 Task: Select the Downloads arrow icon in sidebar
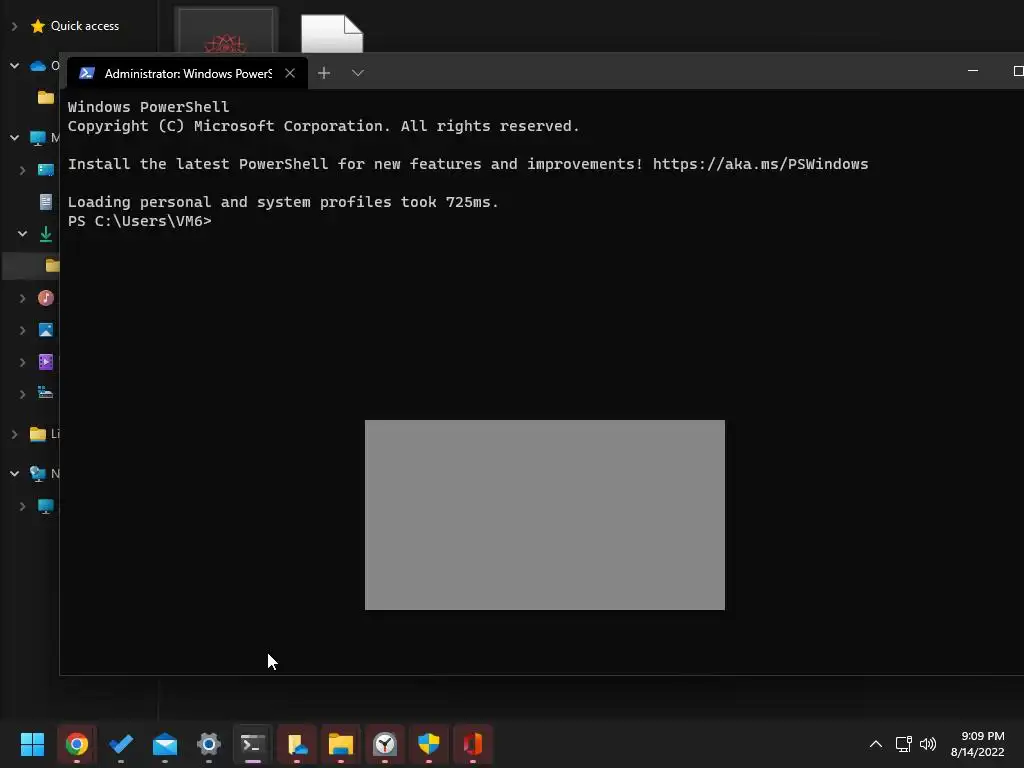point(46,234)
